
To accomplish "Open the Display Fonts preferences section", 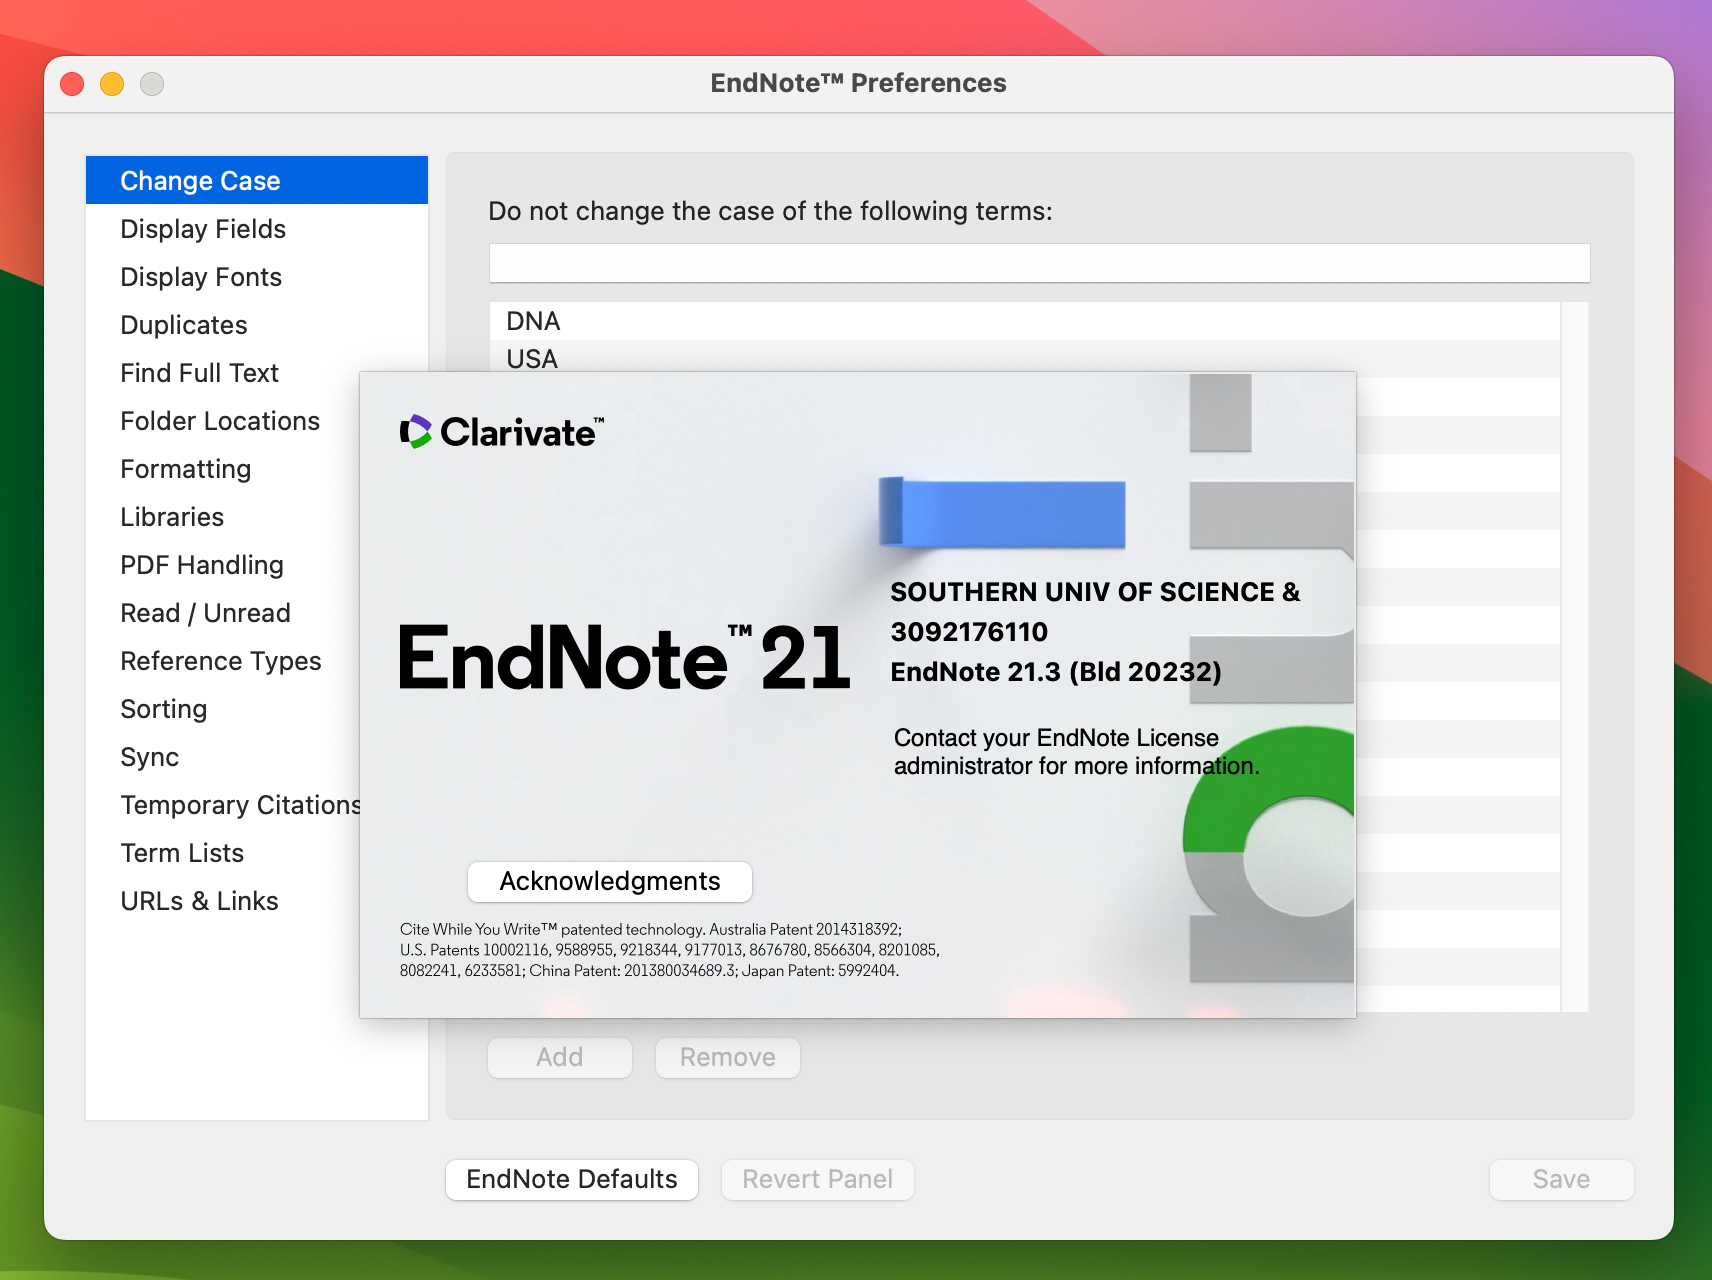I will tap(201, 277).
